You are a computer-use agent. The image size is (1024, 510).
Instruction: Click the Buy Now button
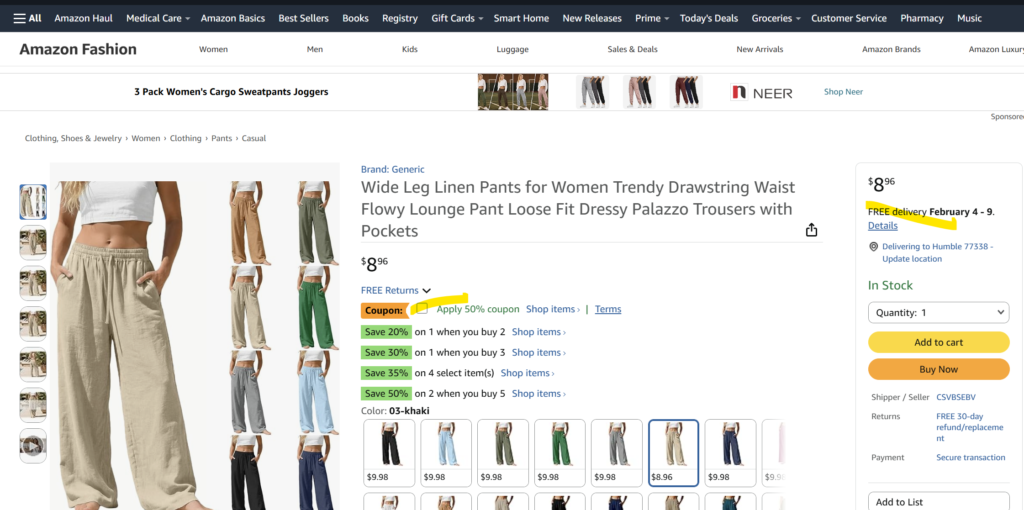point(938,369)
